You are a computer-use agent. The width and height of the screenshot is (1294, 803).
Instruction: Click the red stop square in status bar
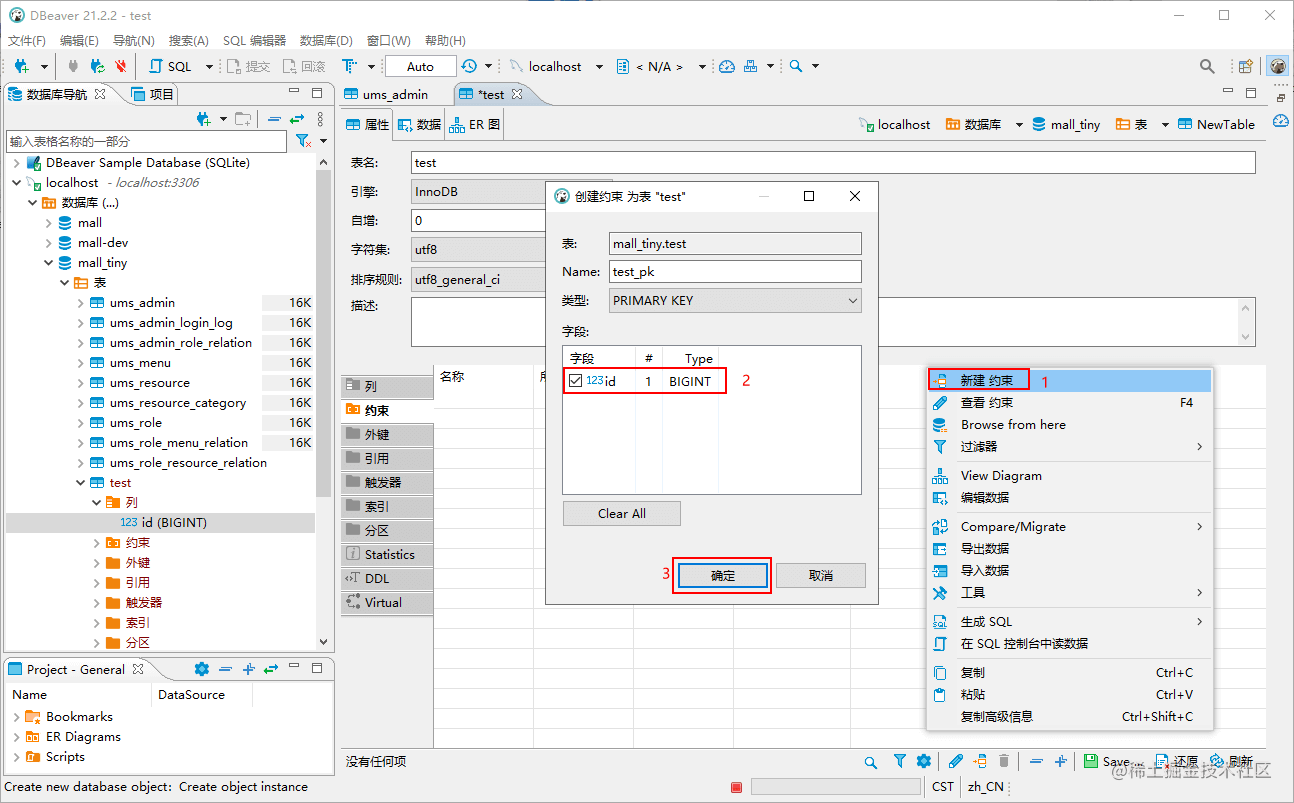click(737, 787)
